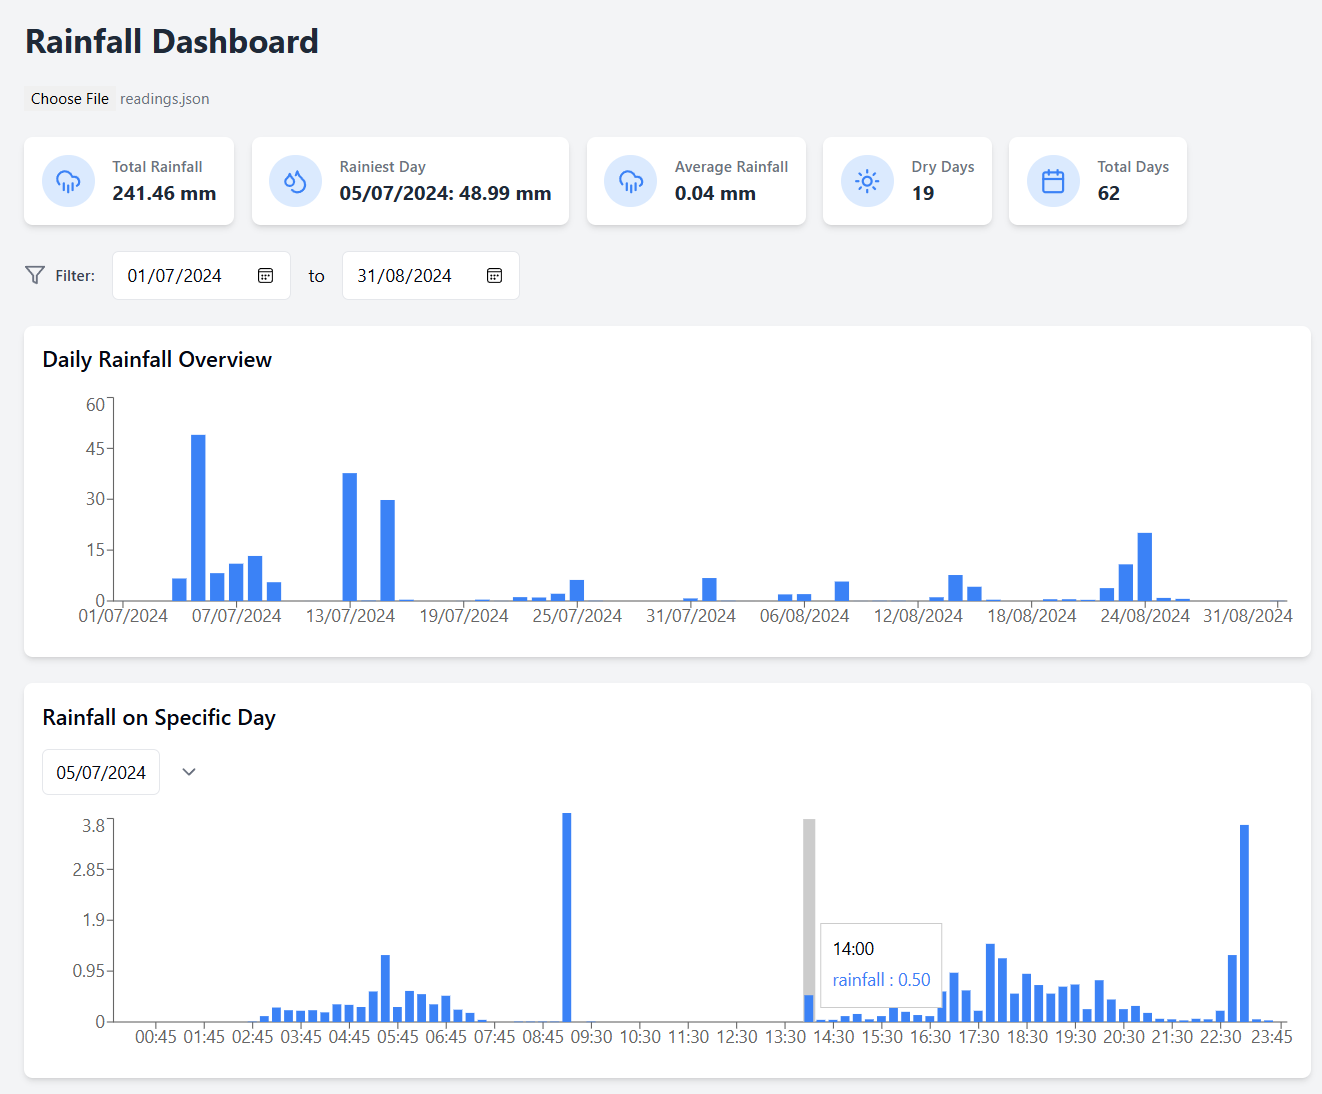The height and width of the screenshot is (1094, 1322).
Task: Click the Rainiest Day droplets icon
Action: (295, 181)
